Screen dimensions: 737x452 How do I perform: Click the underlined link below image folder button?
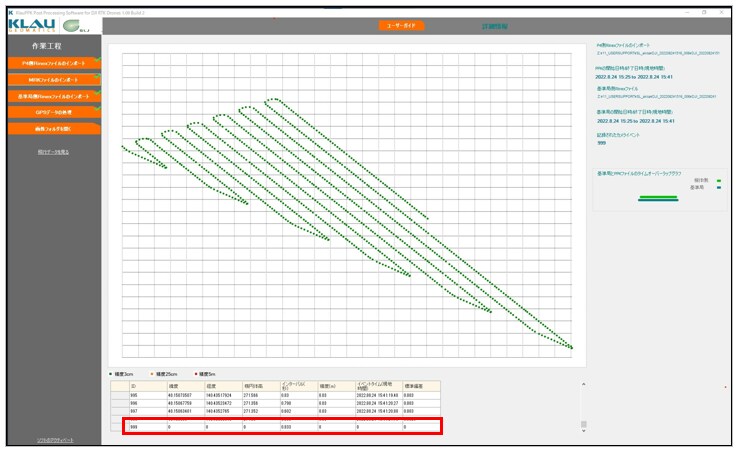[x=53, y=152]
